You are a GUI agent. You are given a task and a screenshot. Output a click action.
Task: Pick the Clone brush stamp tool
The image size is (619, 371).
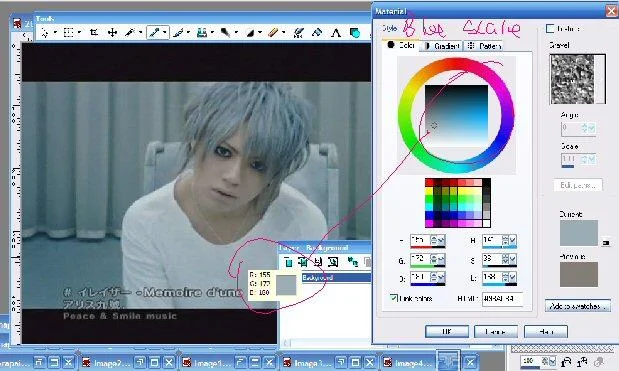pyautogui.click(x=202, y=32)
